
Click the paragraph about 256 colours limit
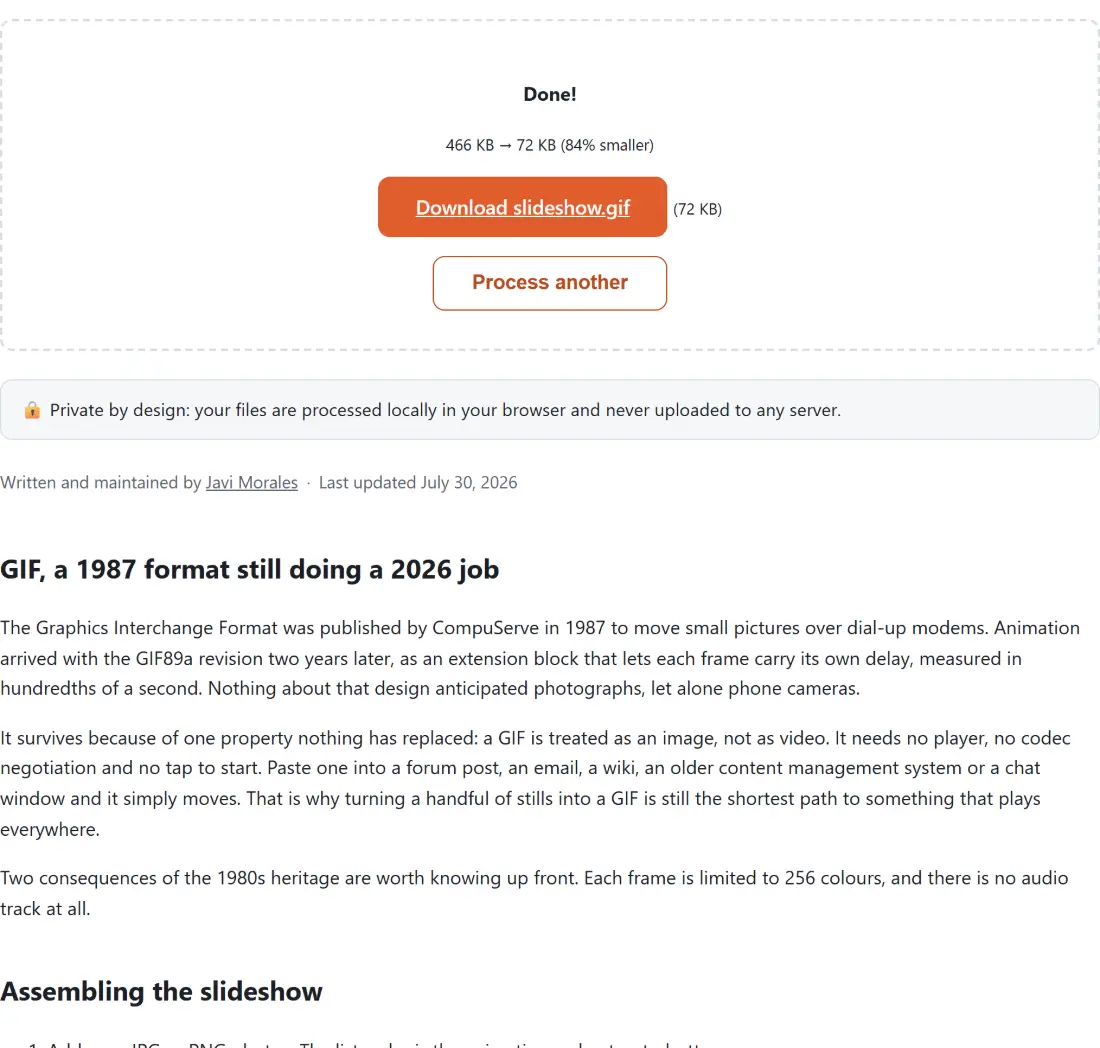[x=534, y=893]
